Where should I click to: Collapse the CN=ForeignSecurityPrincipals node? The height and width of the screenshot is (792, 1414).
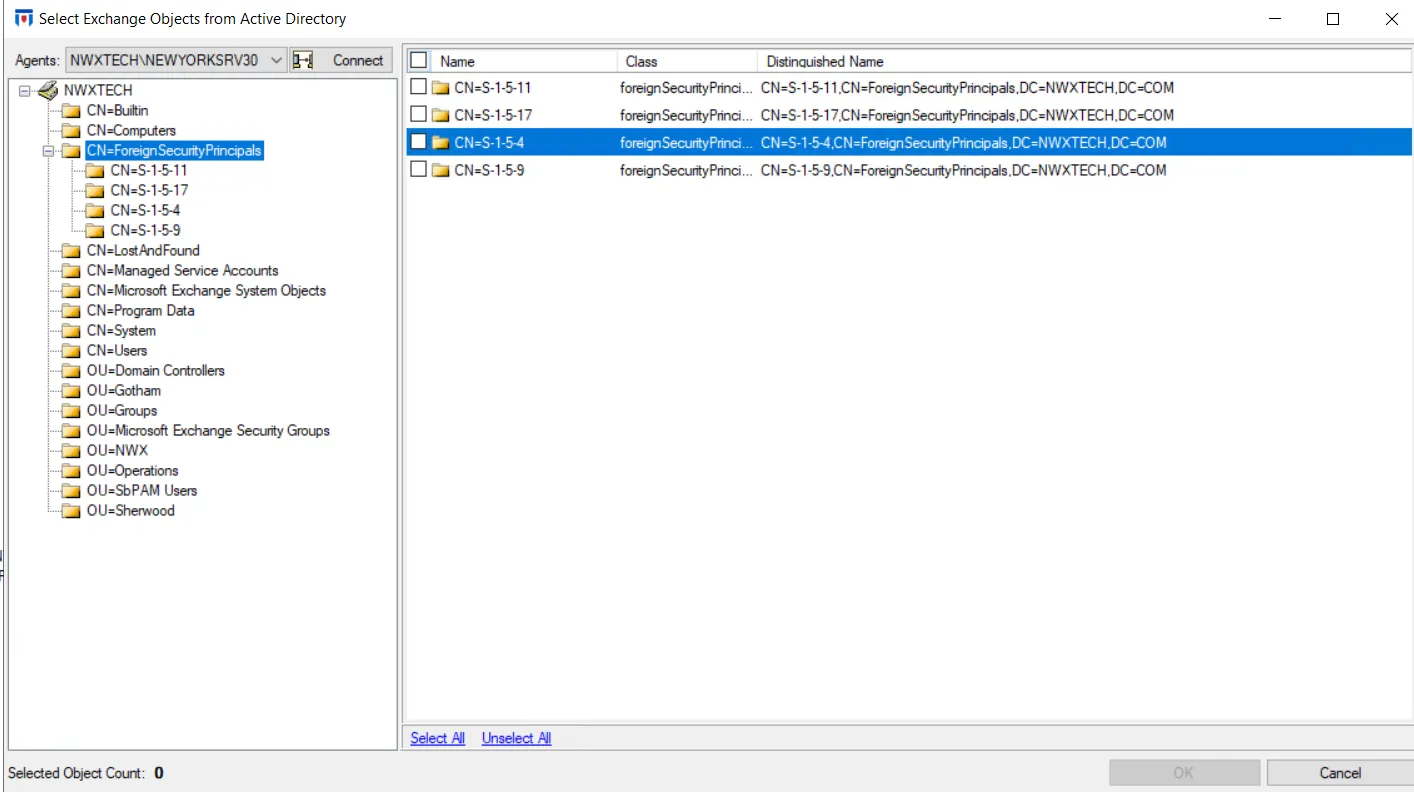click(x=48, y=151)
